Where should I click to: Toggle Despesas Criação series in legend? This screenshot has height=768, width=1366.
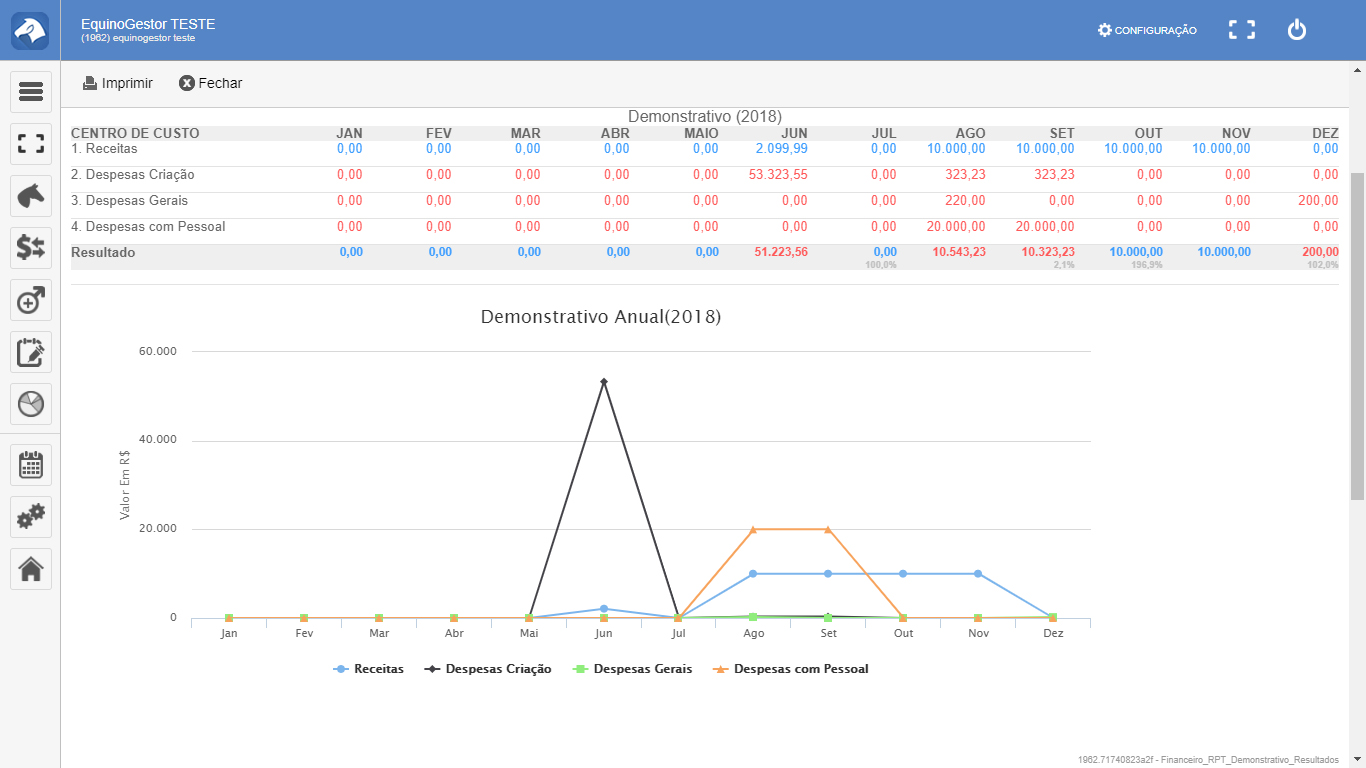pos(488,669)
